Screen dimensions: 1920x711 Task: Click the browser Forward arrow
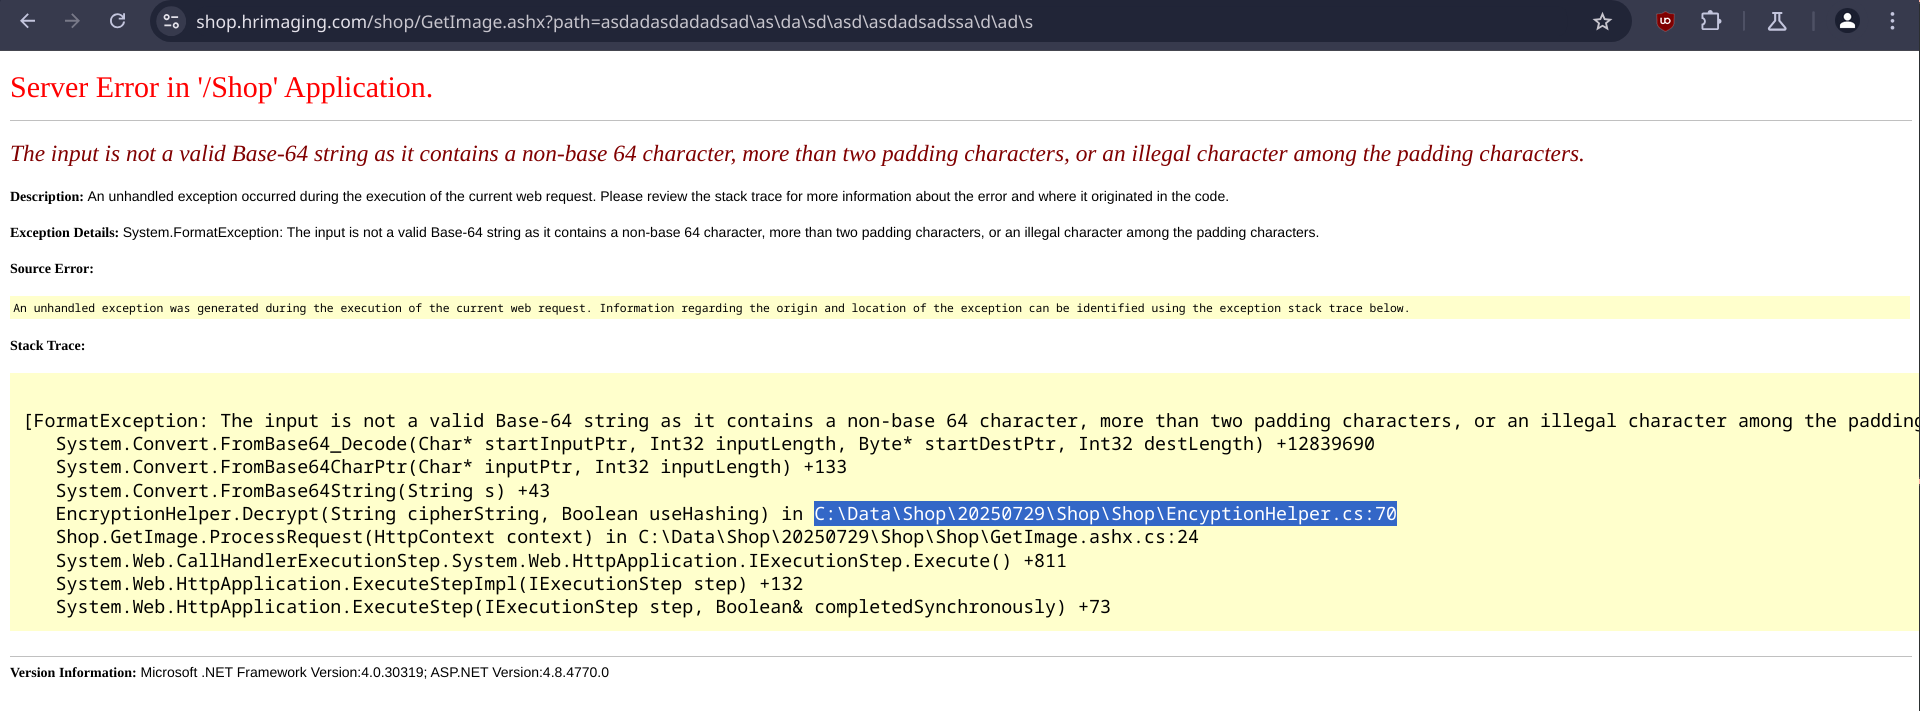[x=72, y=21]
